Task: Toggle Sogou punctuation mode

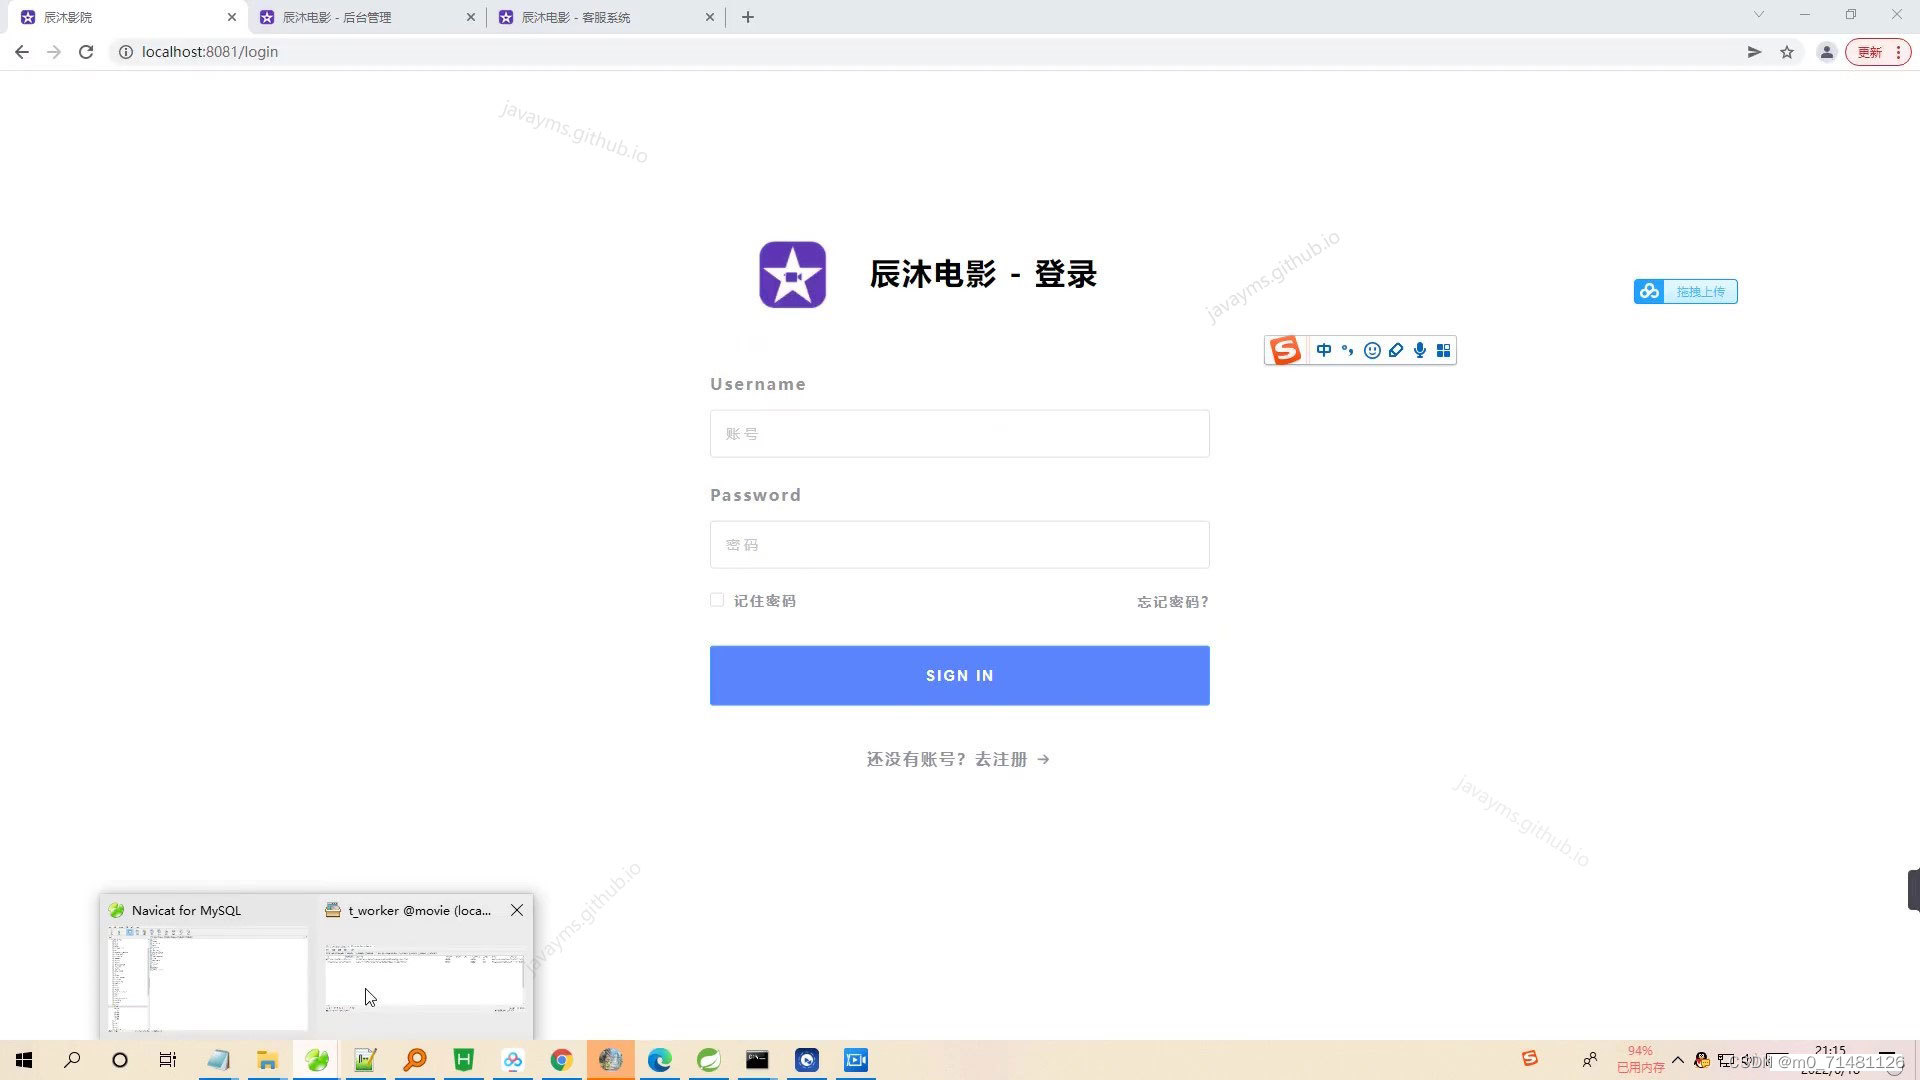Action: point(1348,350)
